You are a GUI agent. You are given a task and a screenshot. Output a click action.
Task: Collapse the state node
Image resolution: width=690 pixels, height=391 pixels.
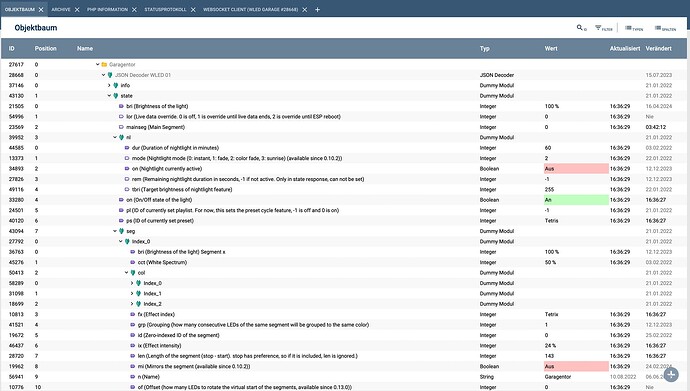tap(110, 95)
